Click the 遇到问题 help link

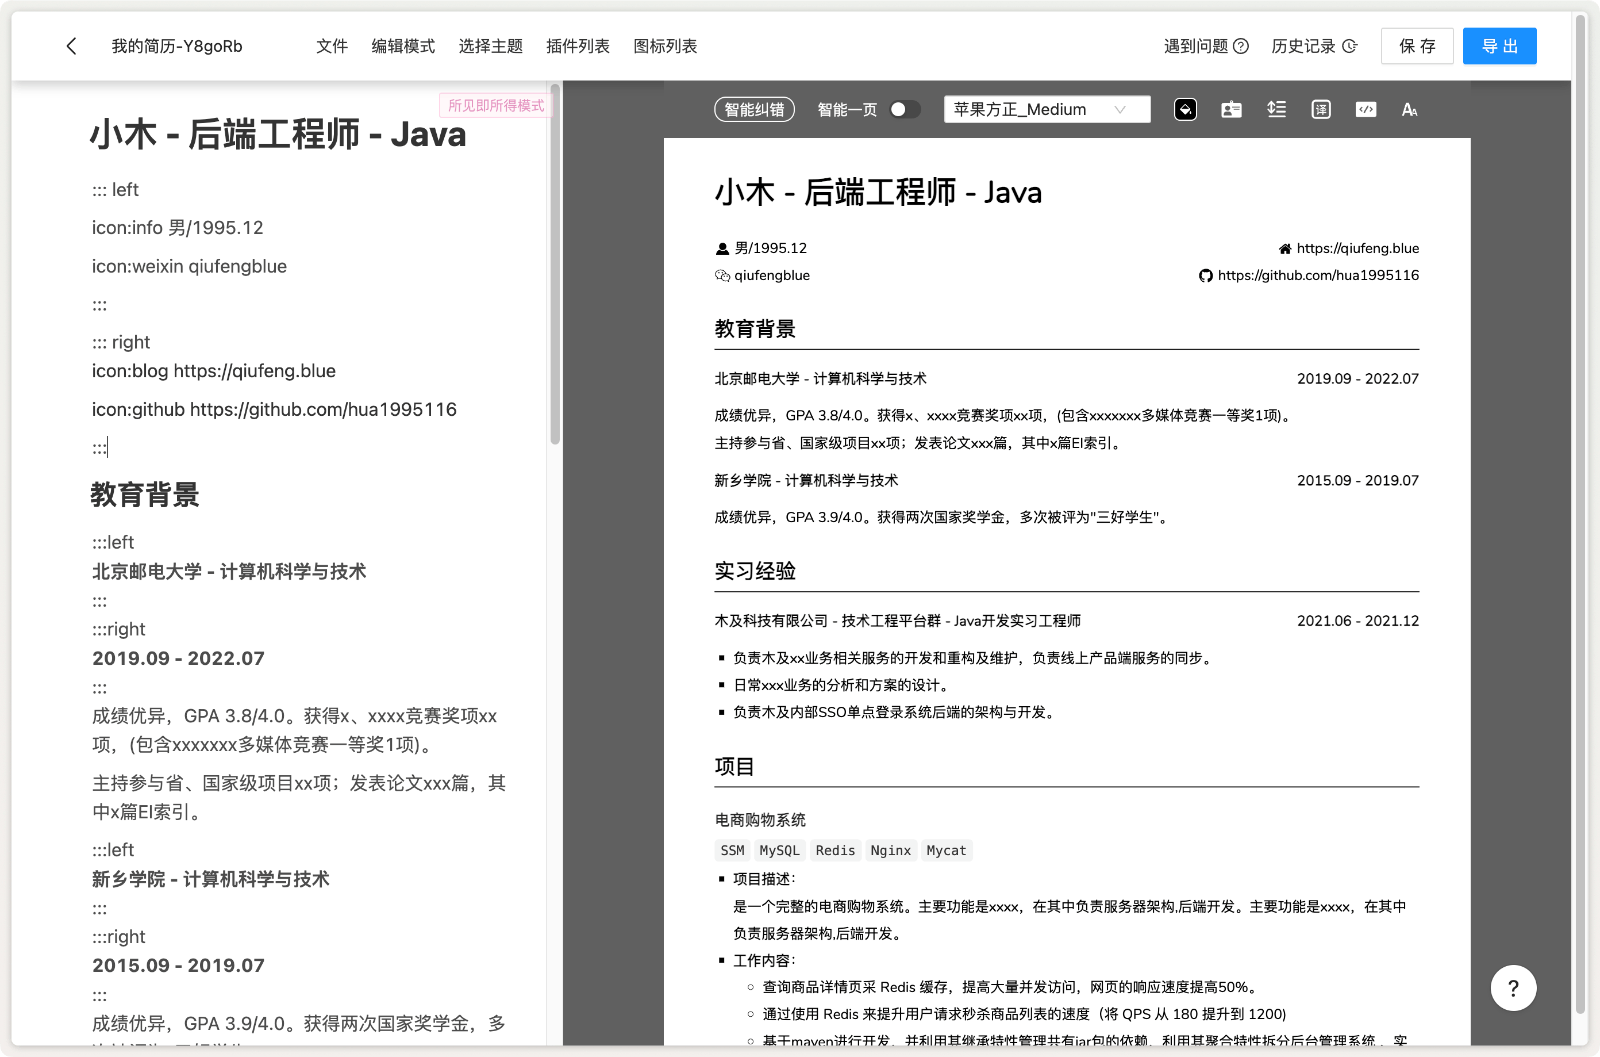pos(1205,46)
